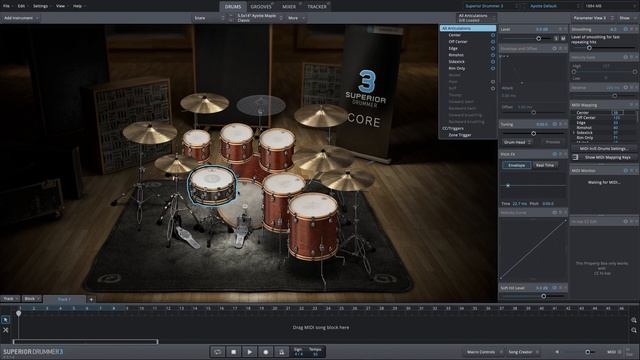
Task: Select the Track 1 tab
Action: click(x=64, y=299)
